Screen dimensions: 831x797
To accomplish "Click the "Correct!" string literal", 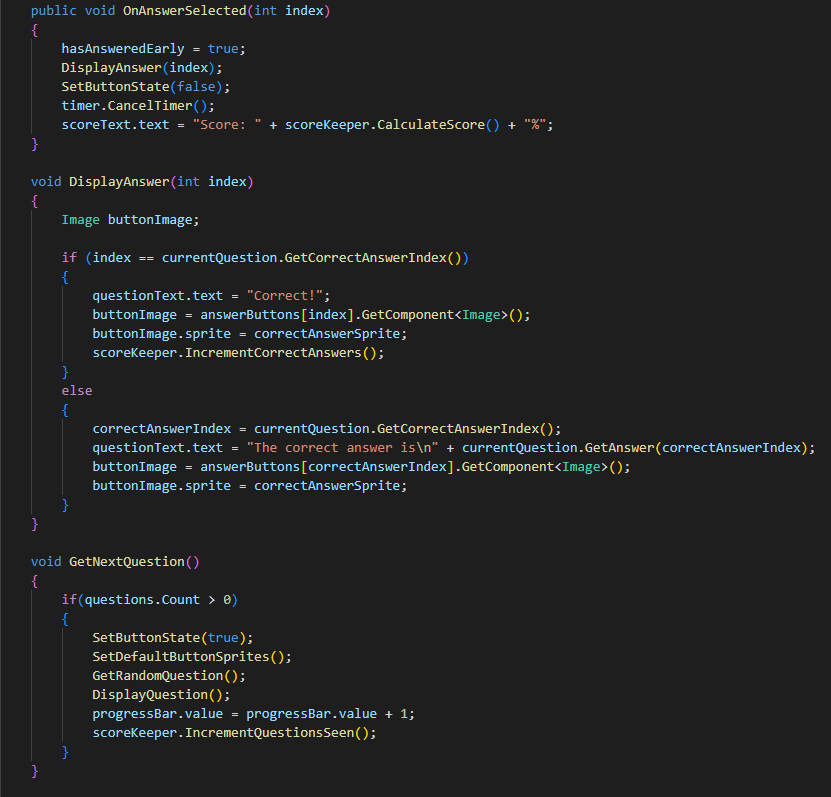I will [x=291, y=295].
